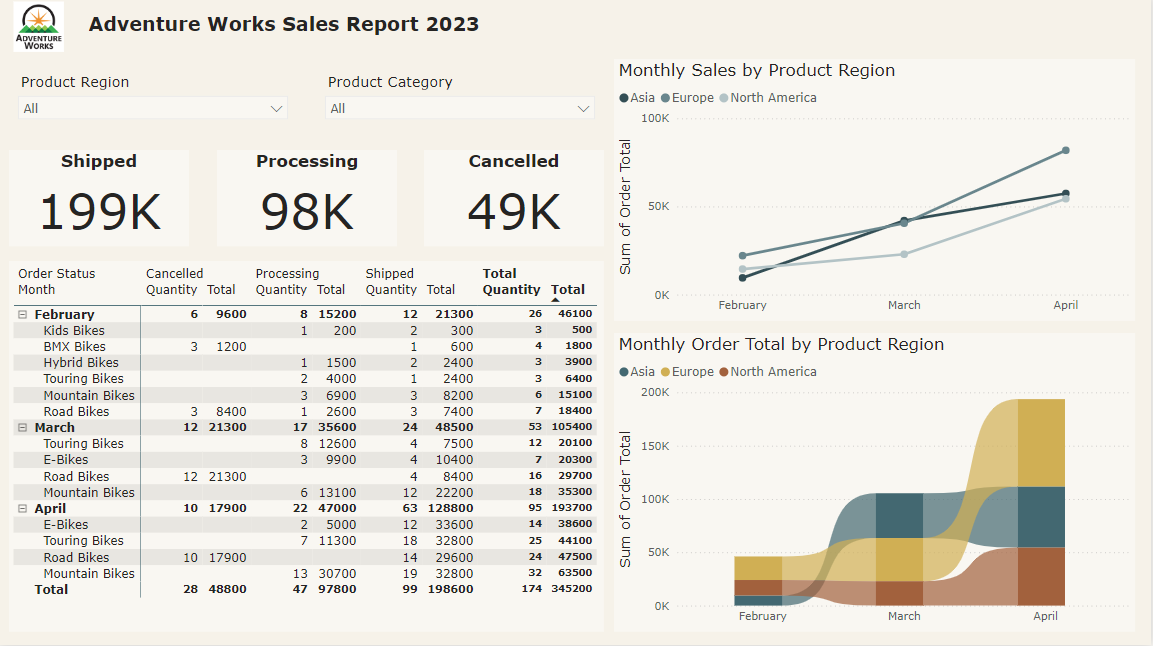
Task: Select the Cancelled card value 49K
Action: click(x=514, y=212)
